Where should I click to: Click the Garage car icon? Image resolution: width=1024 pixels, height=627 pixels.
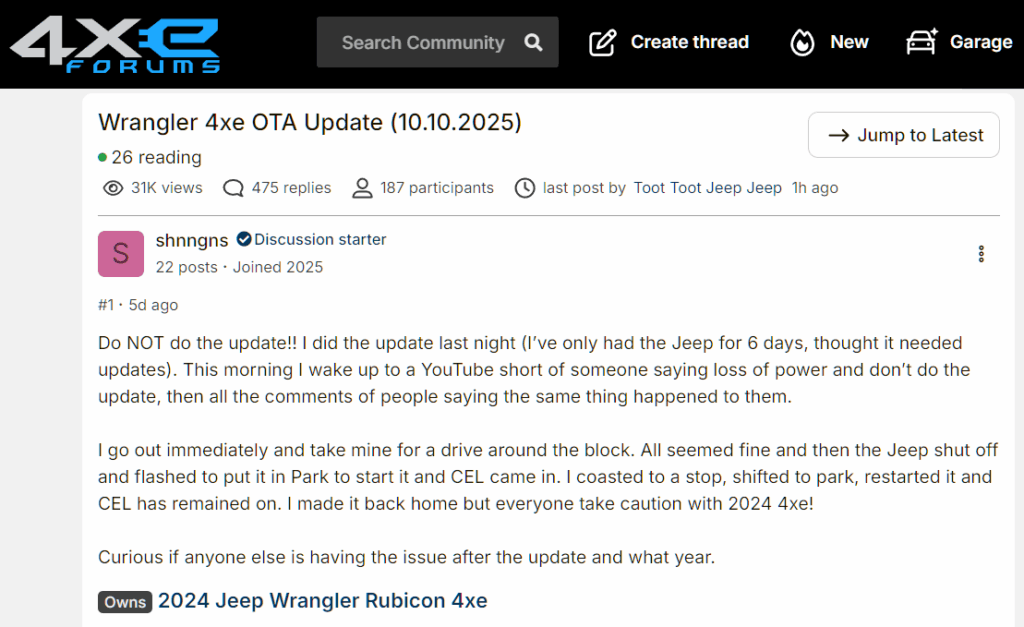pyautogui.click(x=921, y=42)
